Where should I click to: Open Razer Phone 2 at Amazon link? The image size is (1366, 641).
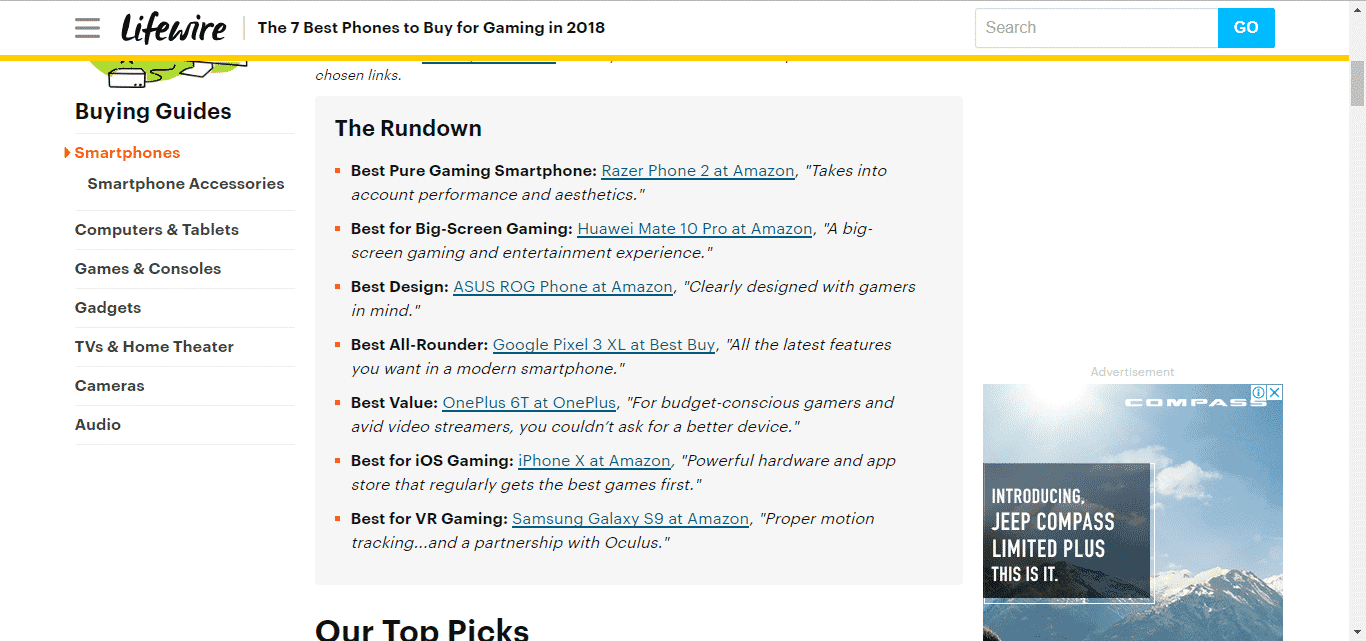point(697,171)
